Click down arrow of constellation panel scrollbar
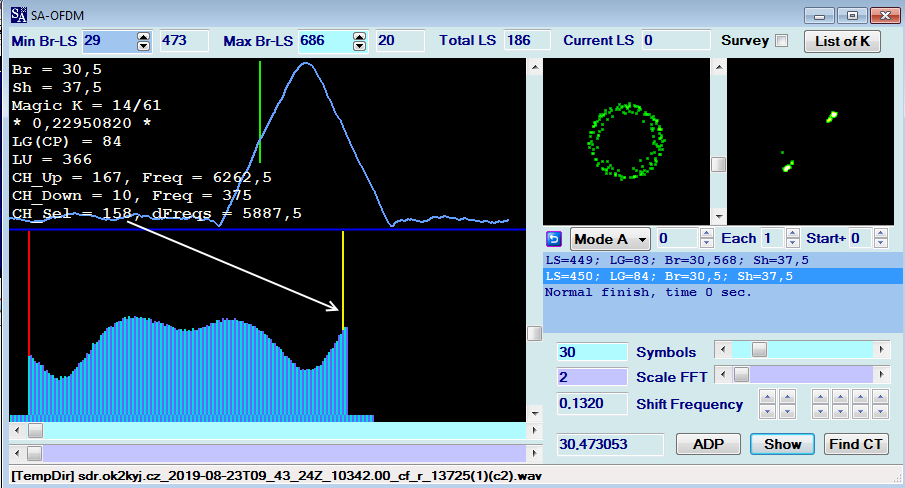Image resolution: width=905 pixels, height=488 pixels. (x=719, y=217)
